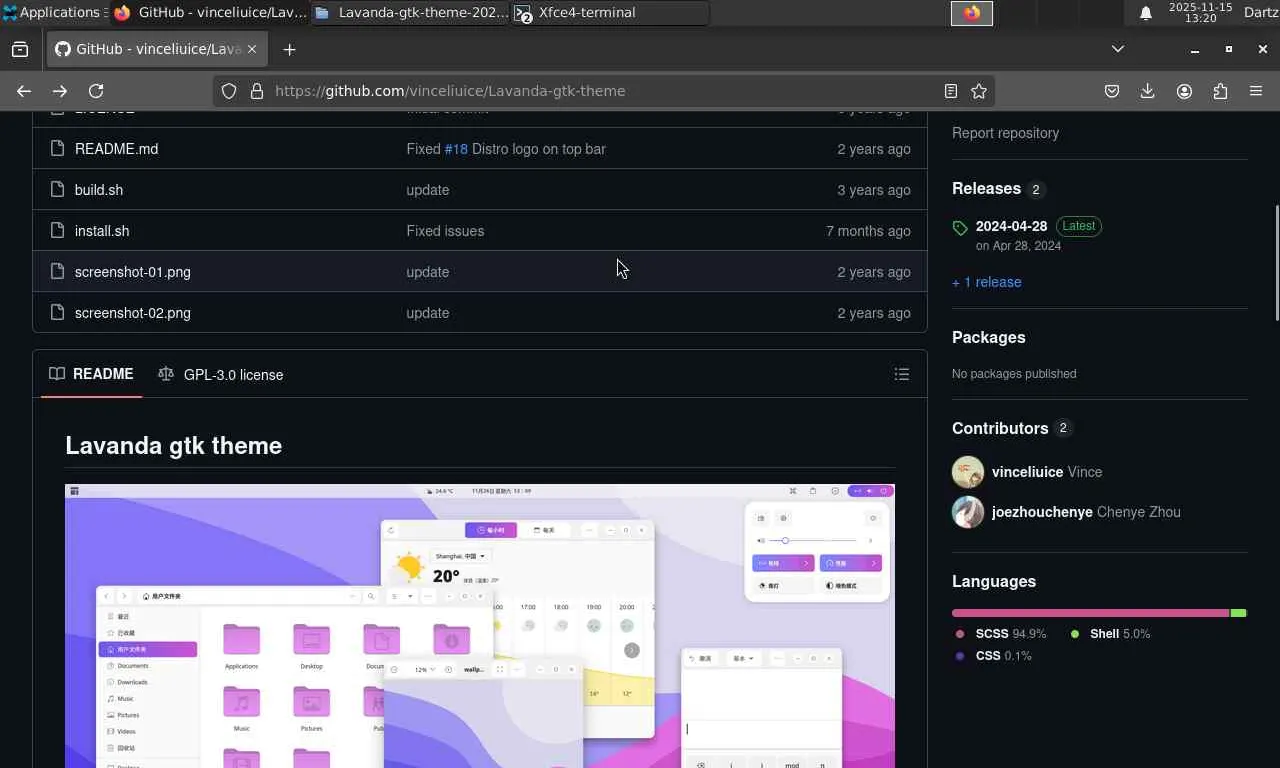This screenshot has width=1280, height=768.
Task: Click the file icon beside screenshot-02.png
Action: 57,313
